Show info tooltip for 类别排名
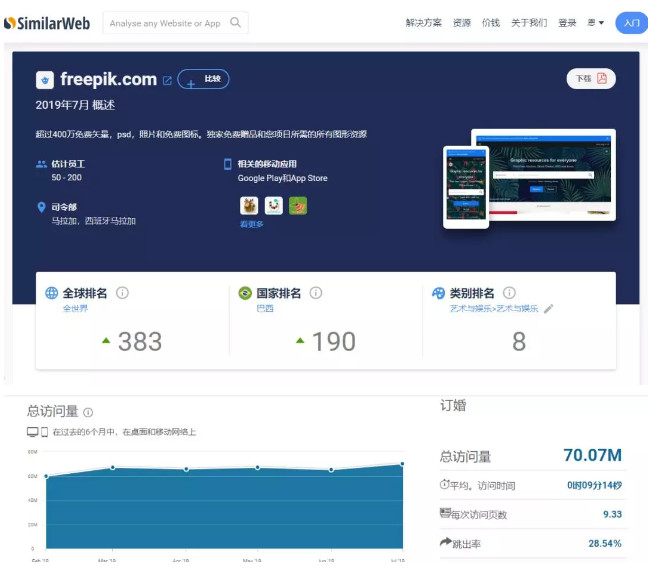The image size is (652, 572). 509,293
